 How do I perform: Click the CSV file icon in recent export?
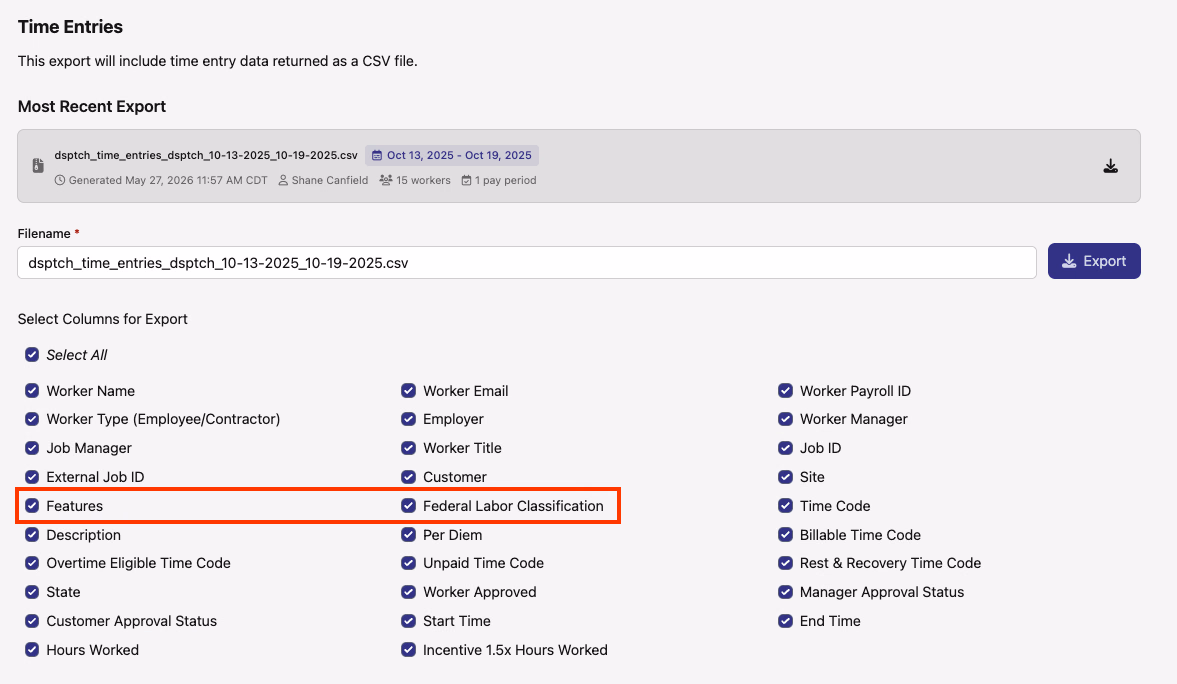coord(38,166)
